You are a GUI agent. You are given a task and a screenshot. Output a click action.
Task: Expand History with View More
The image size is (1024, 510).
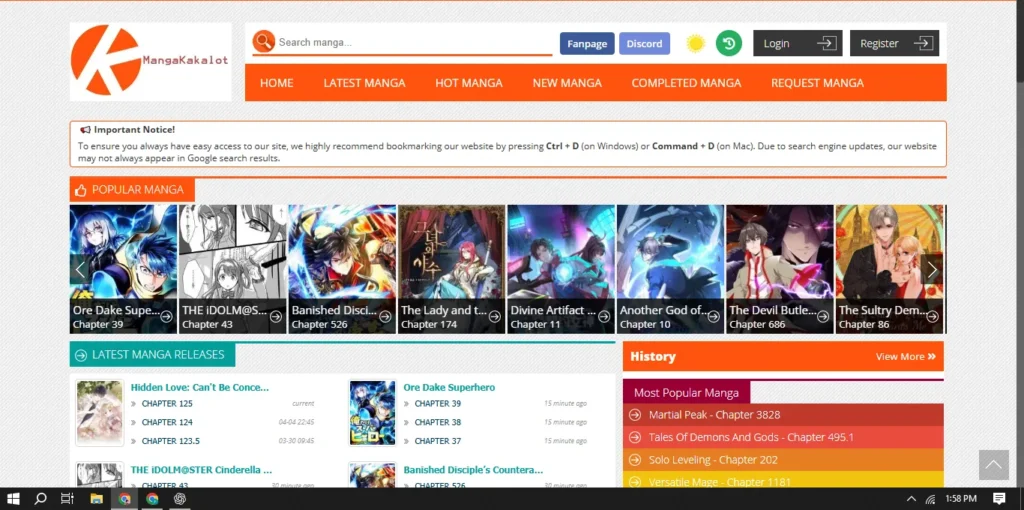tap(905, 356)
